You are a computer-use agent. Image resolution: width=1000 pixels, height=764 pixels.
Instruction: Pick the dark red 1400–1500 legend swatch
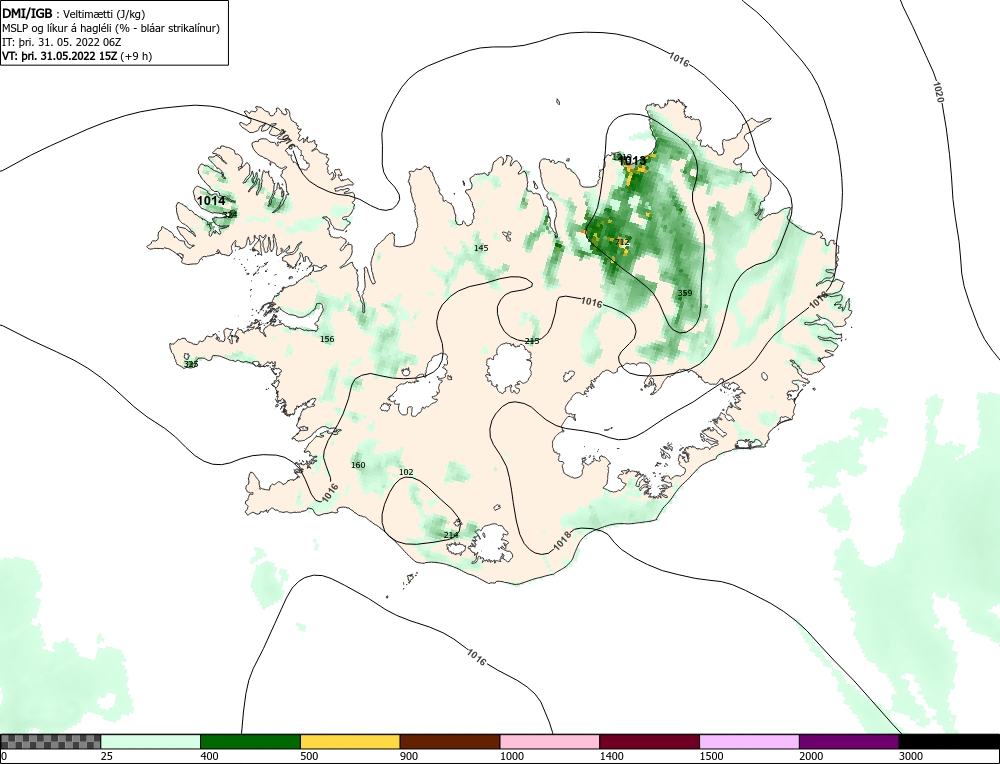649,742
